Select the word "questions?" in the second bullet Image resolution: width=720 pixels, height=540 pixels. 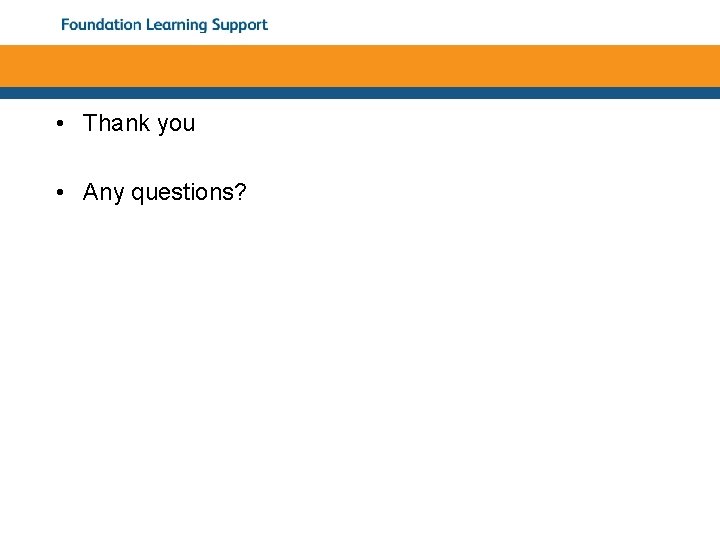coord(189,193)
